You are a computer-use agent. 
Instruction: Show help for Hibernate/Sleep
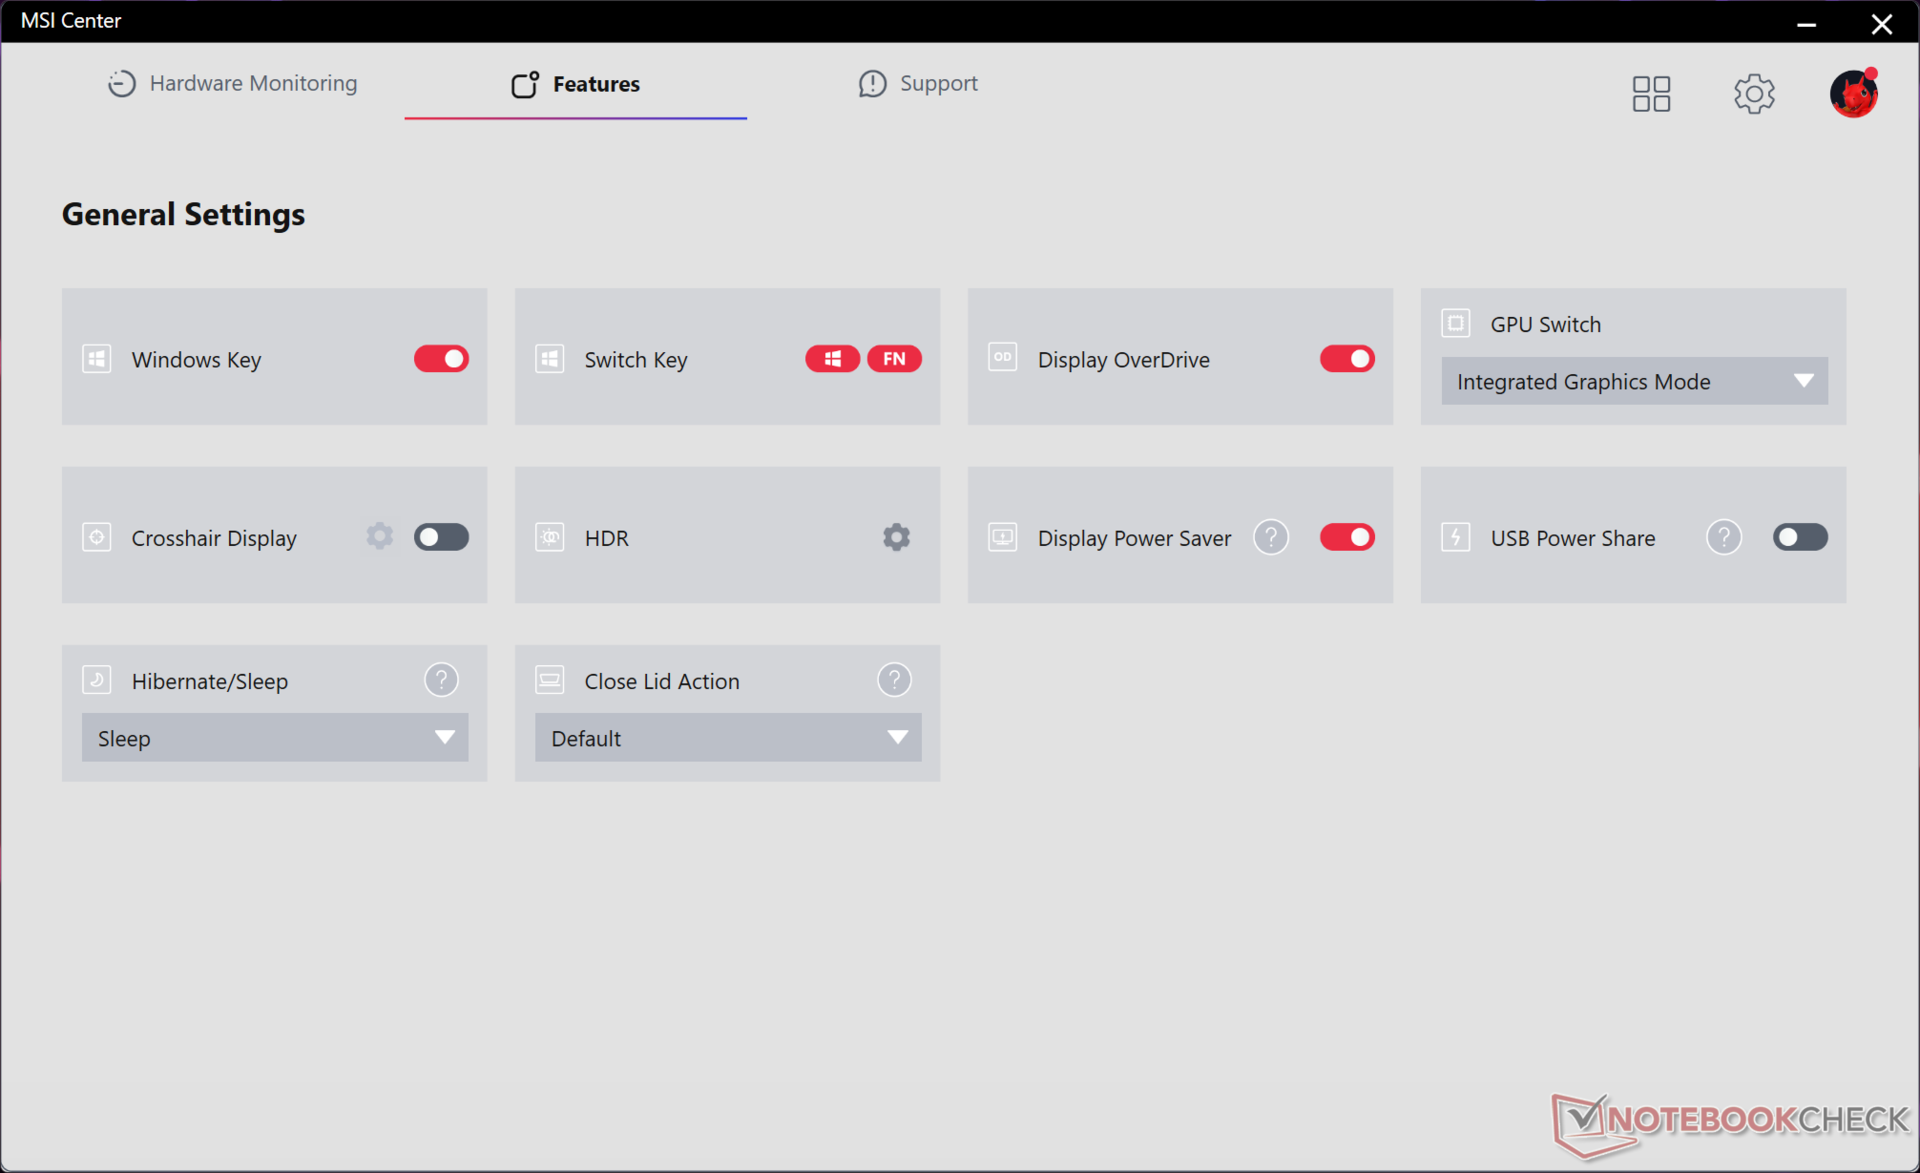pos(441,680)
